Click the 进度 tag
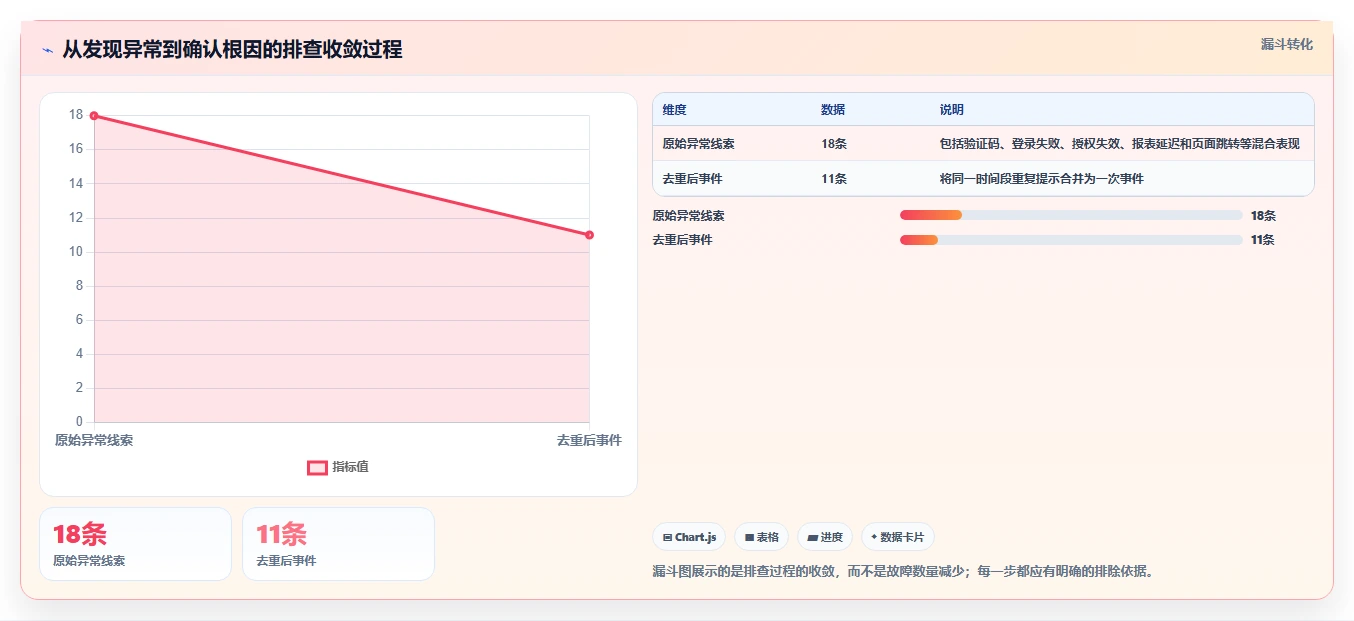Screen dimensions: 1354x621 (x=825, y=537)
